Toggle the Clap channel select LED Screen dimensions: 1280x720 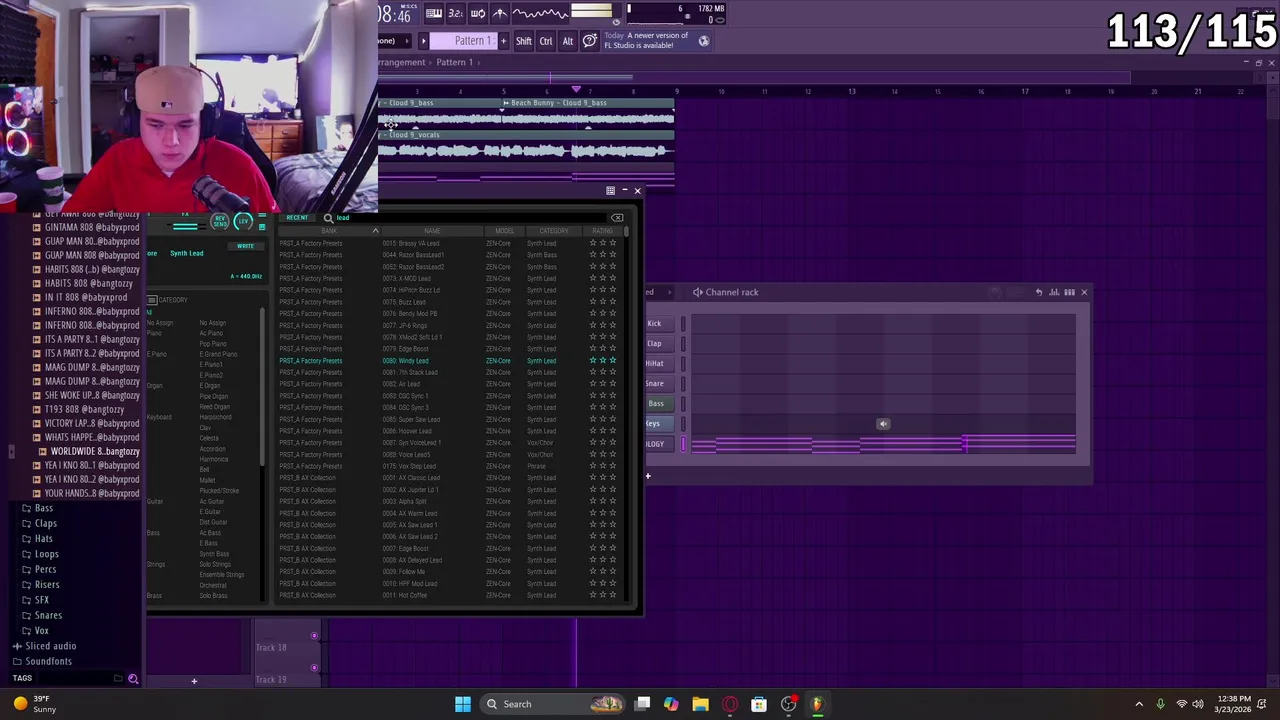[x=684, y=344]
